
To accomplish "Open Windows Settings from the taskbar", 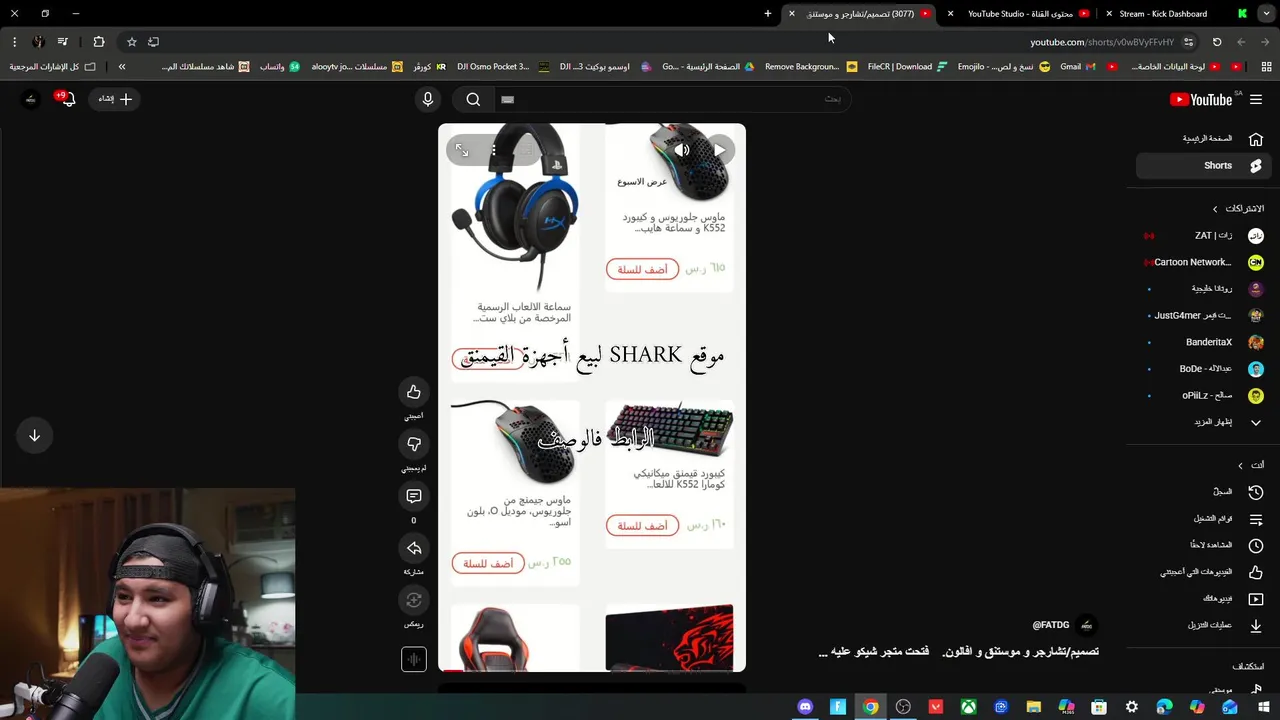I will coord(1132,707).
